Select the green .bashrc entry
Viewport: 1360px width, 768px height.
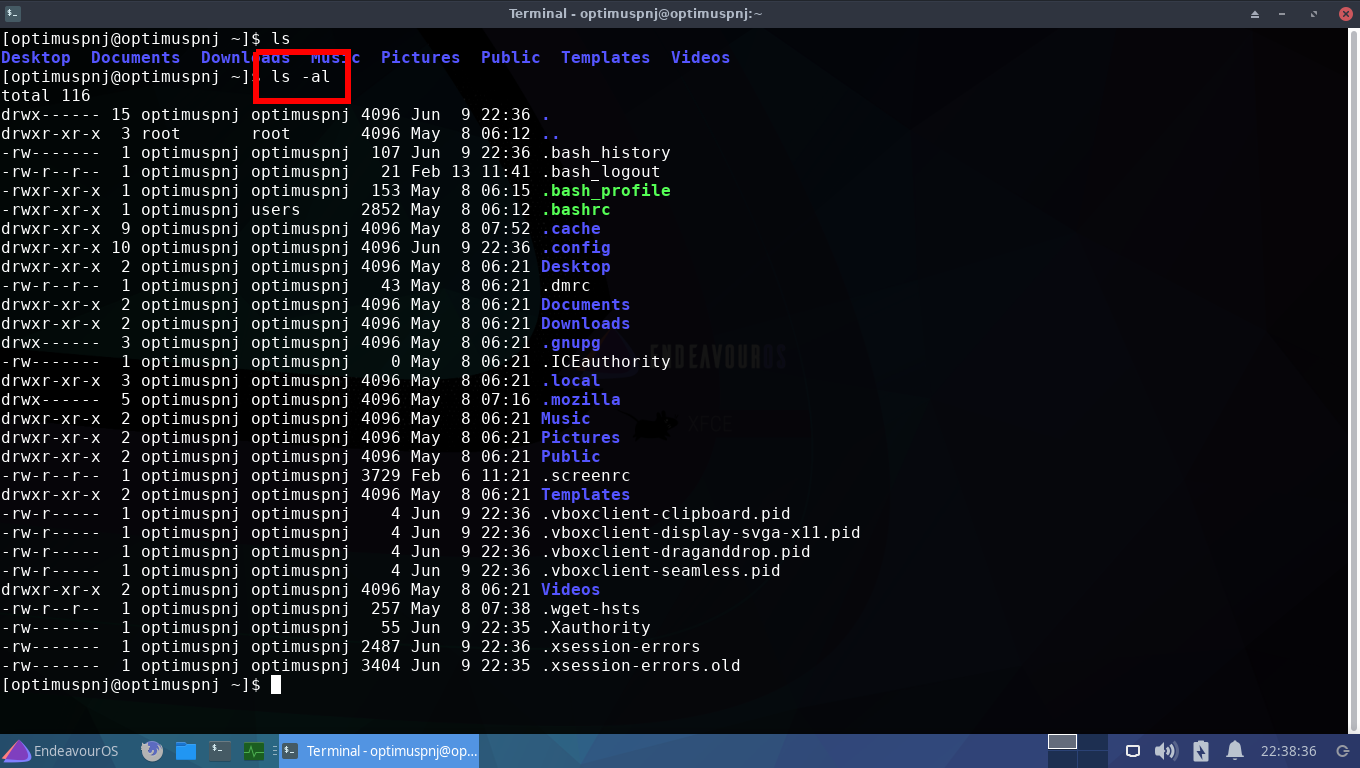(576, 210)
